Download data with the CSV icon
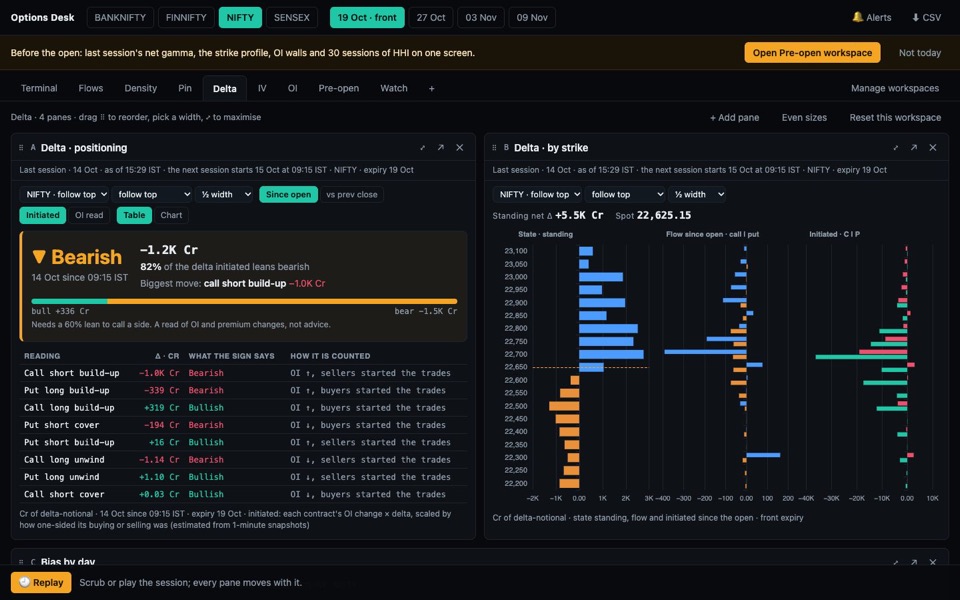Image resolution: width=960 pixels, height=600 pixels. (x=915, y=18)
